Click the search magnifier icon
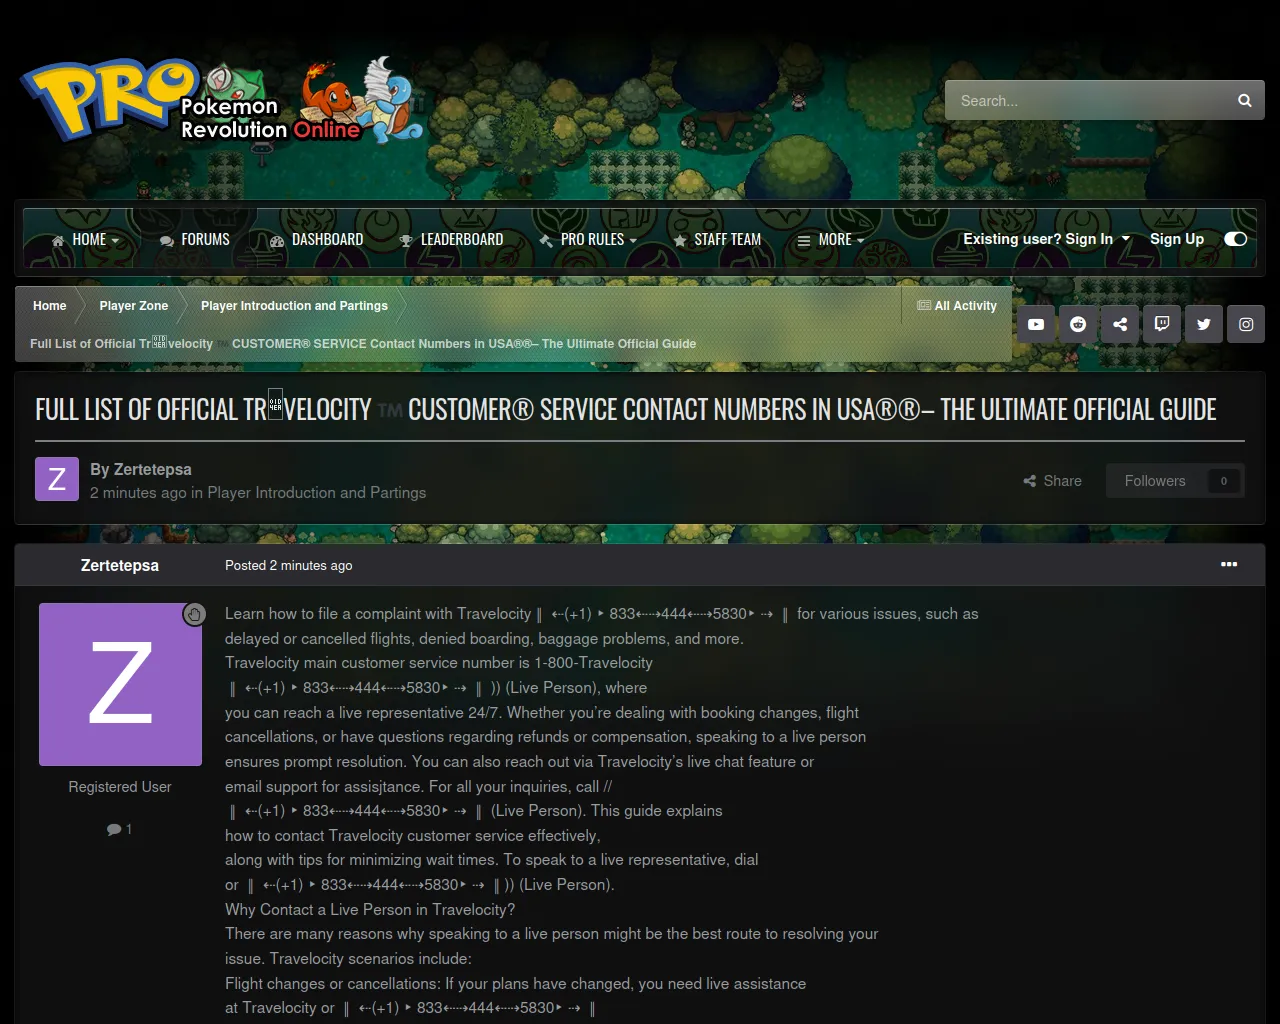The height and width of the screenshot is (1024, 1280). (1244, 101)
